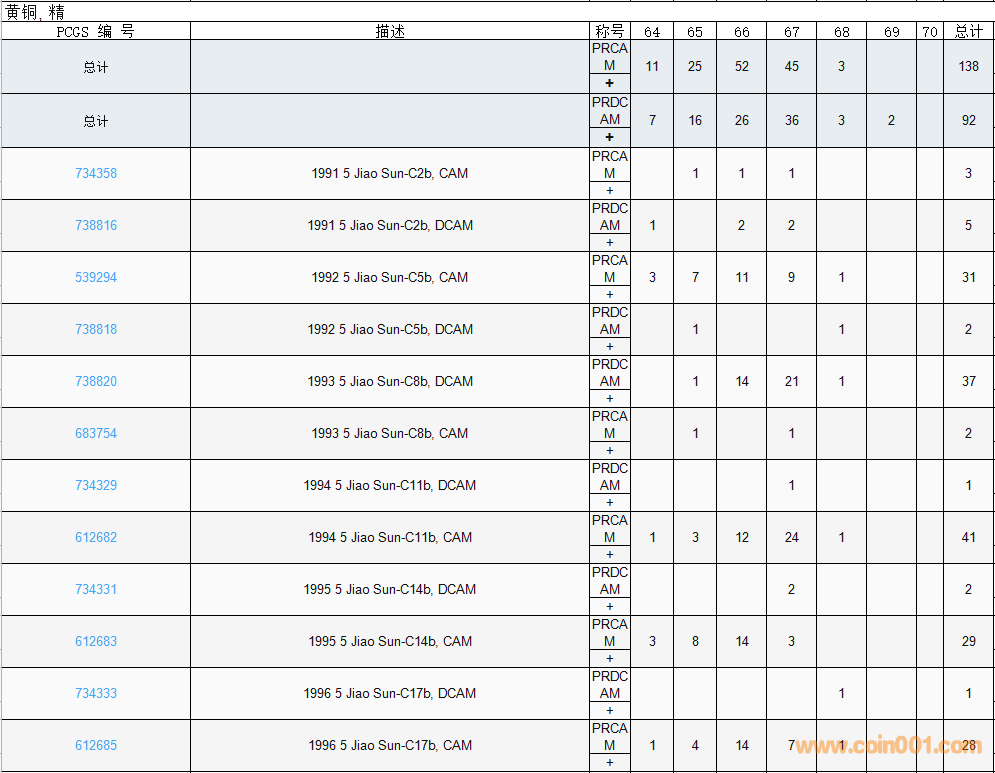Open the 612682 coin entry link
This screenshot has width=995, height=773.
coord(96,537)
